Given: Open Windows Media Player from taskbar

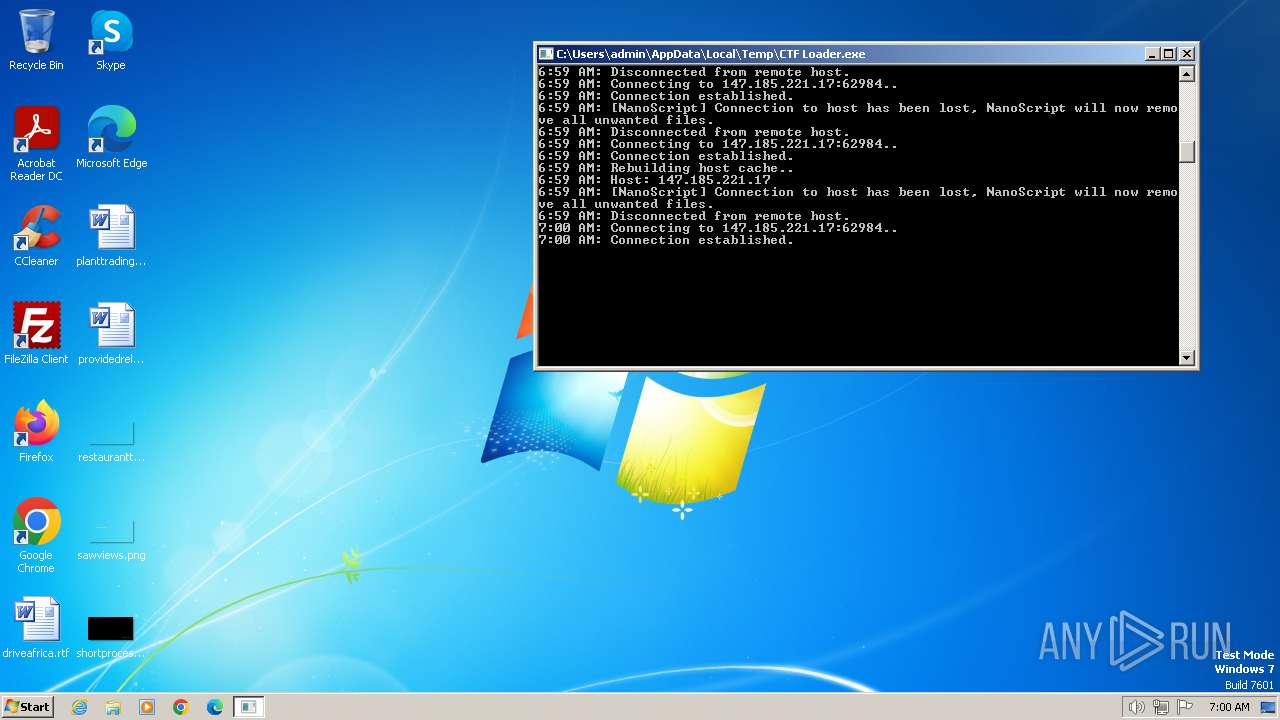Looking at the screenshot, I should (x=147, y=707).
